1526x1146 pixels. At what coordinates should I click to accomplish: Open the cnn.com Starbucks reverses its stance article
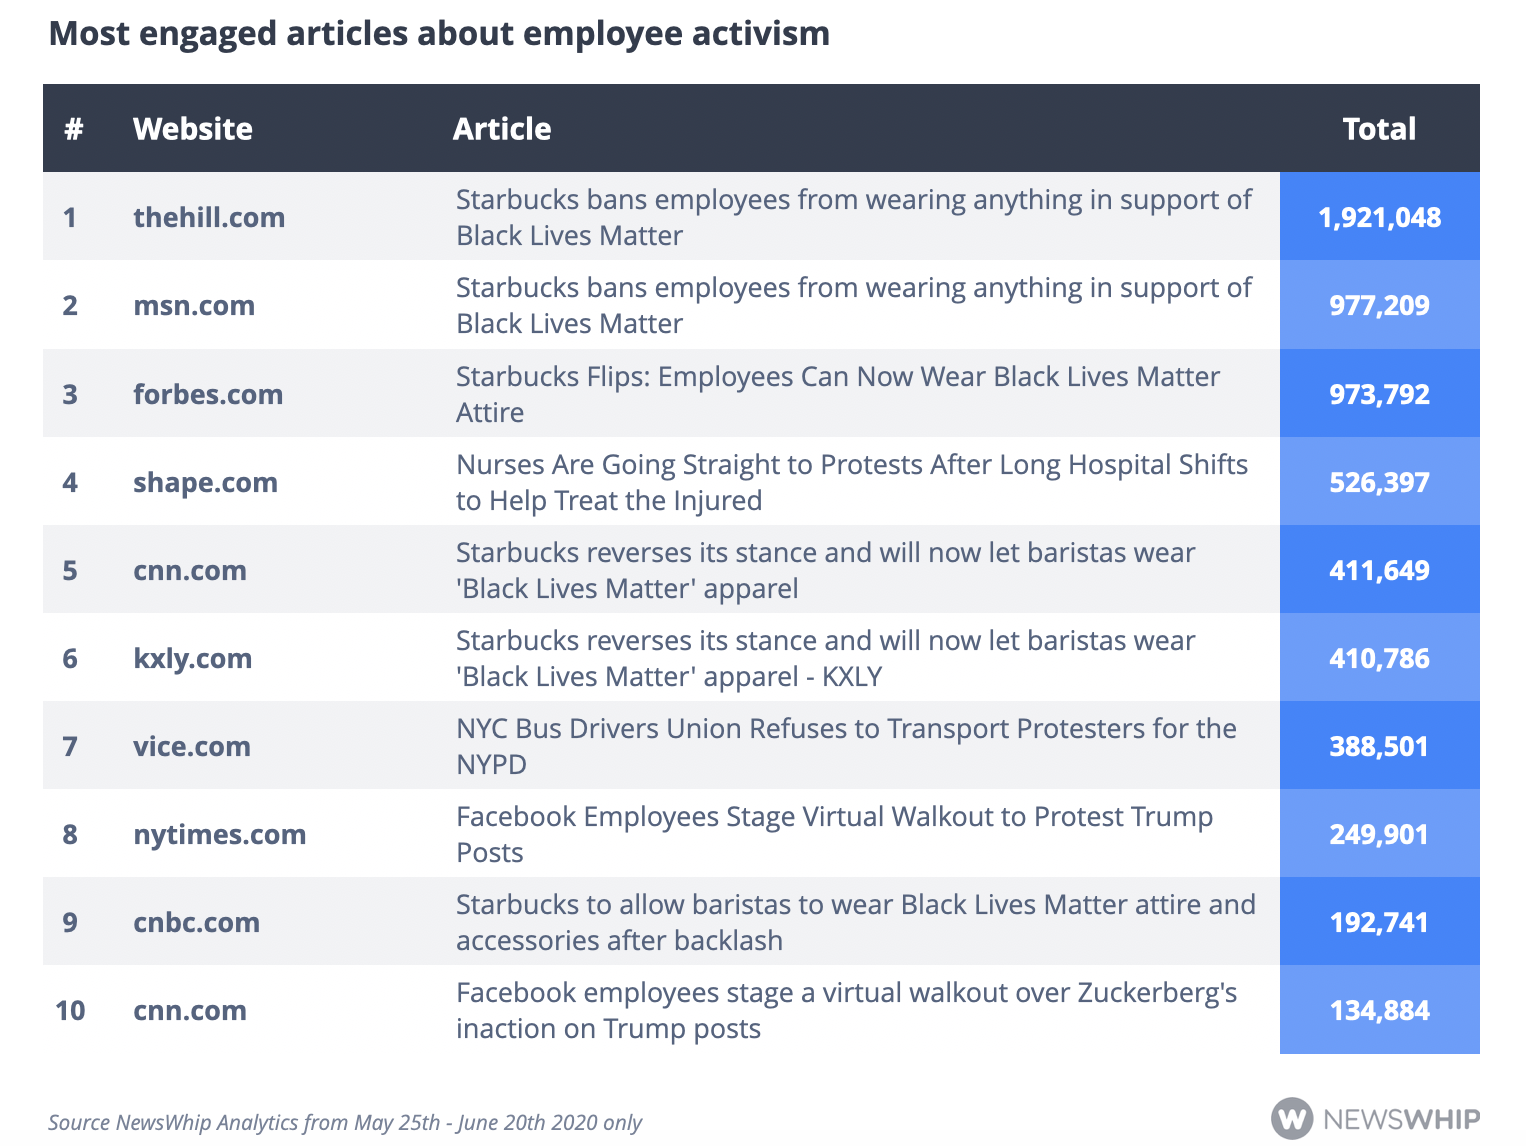(x=826, y=570)
